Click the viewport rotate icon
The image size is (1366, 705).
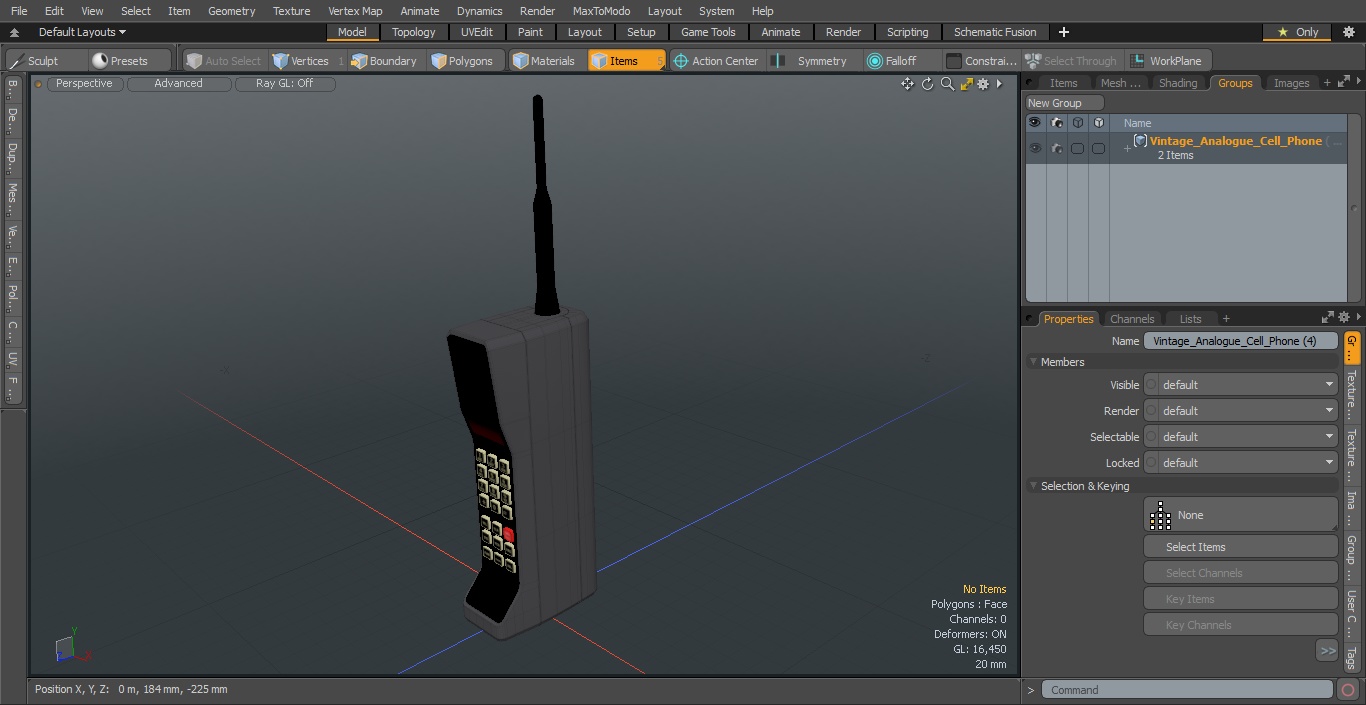tap(927, 84)
